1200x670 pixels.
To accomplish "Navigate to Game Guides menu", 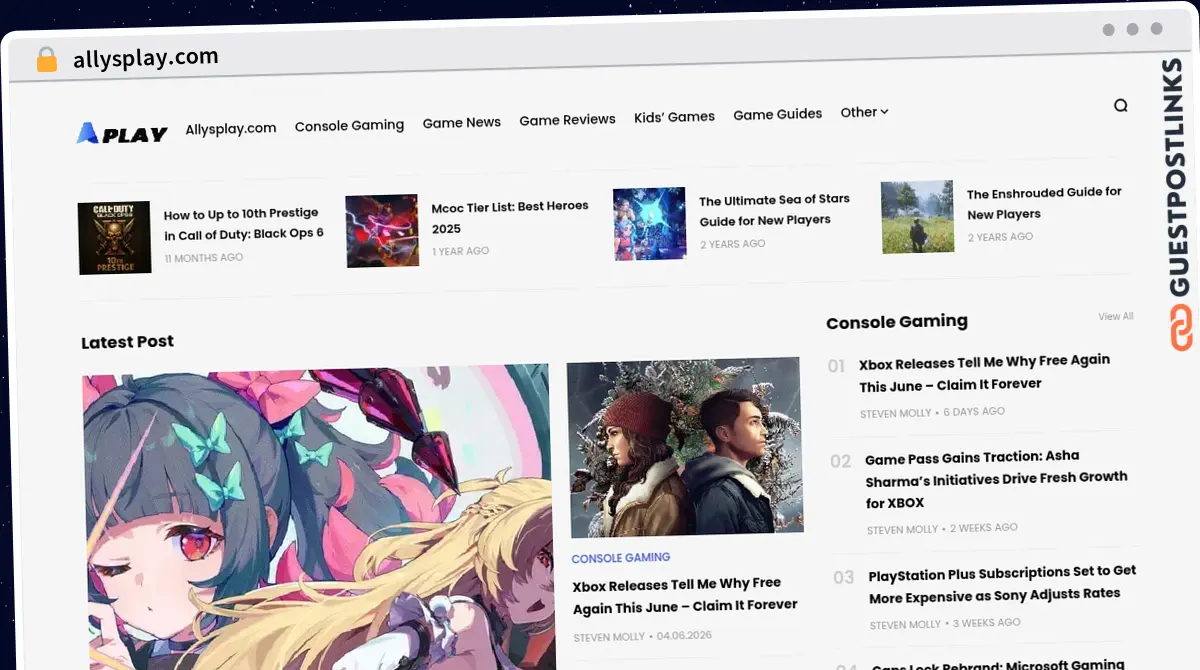I will tap(778, 114).
